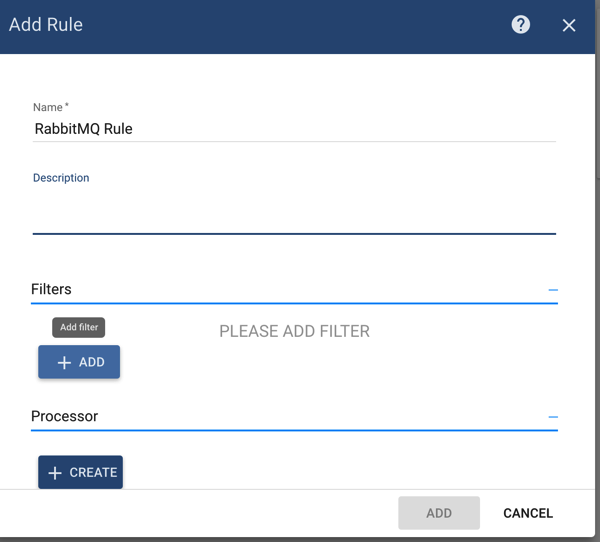This screenshot has width=600, height=542.
Task: Click the Name field containing RabbitMQ Rule
Action: 293,129
